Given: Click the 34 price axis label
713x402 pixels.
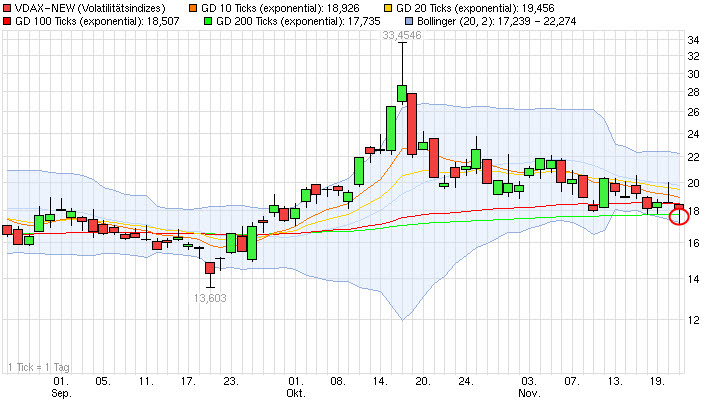Looking at the screenshot, I should [693, 40].
